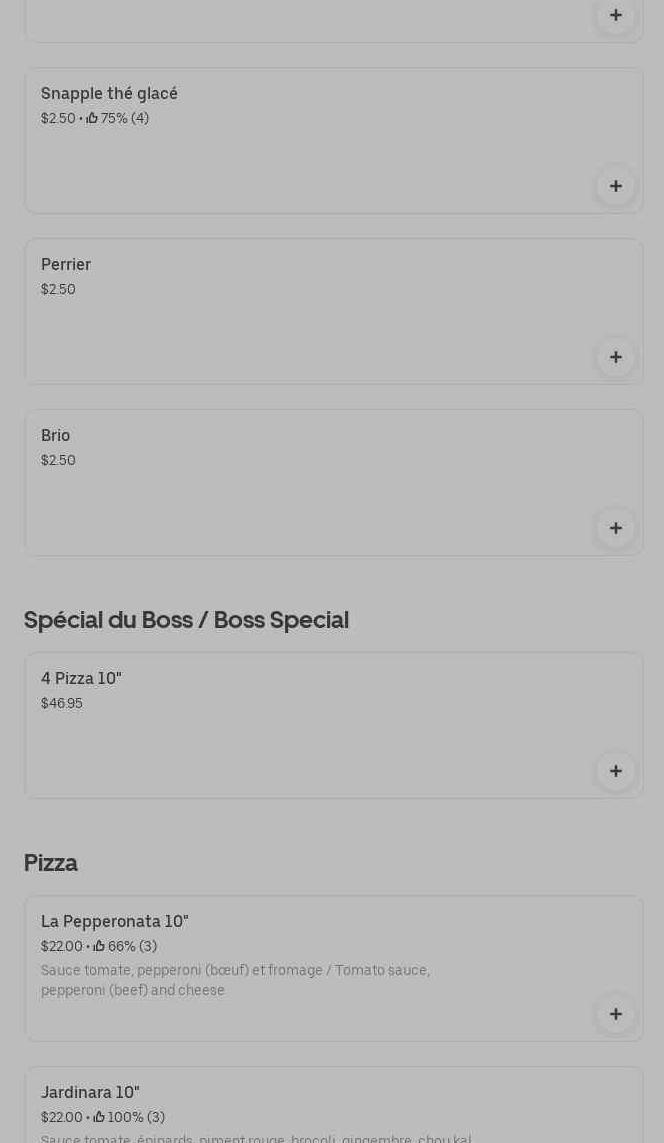Screen dimensions: 664x1143
Task: Open the 4 Pizza 10" item
Action: pos(81,679)
